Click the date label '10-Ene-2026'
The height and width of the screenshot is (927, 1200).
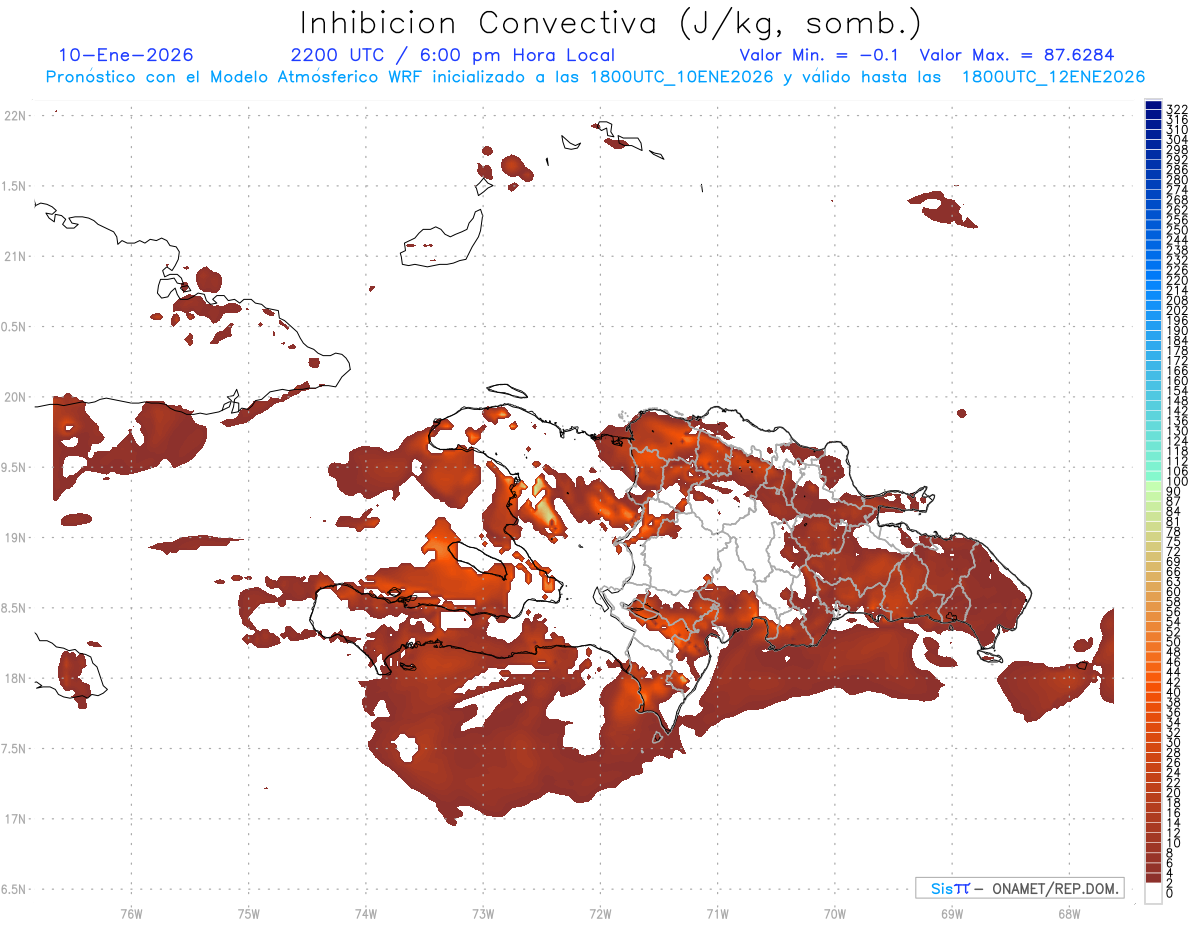(x=126, y=55)
